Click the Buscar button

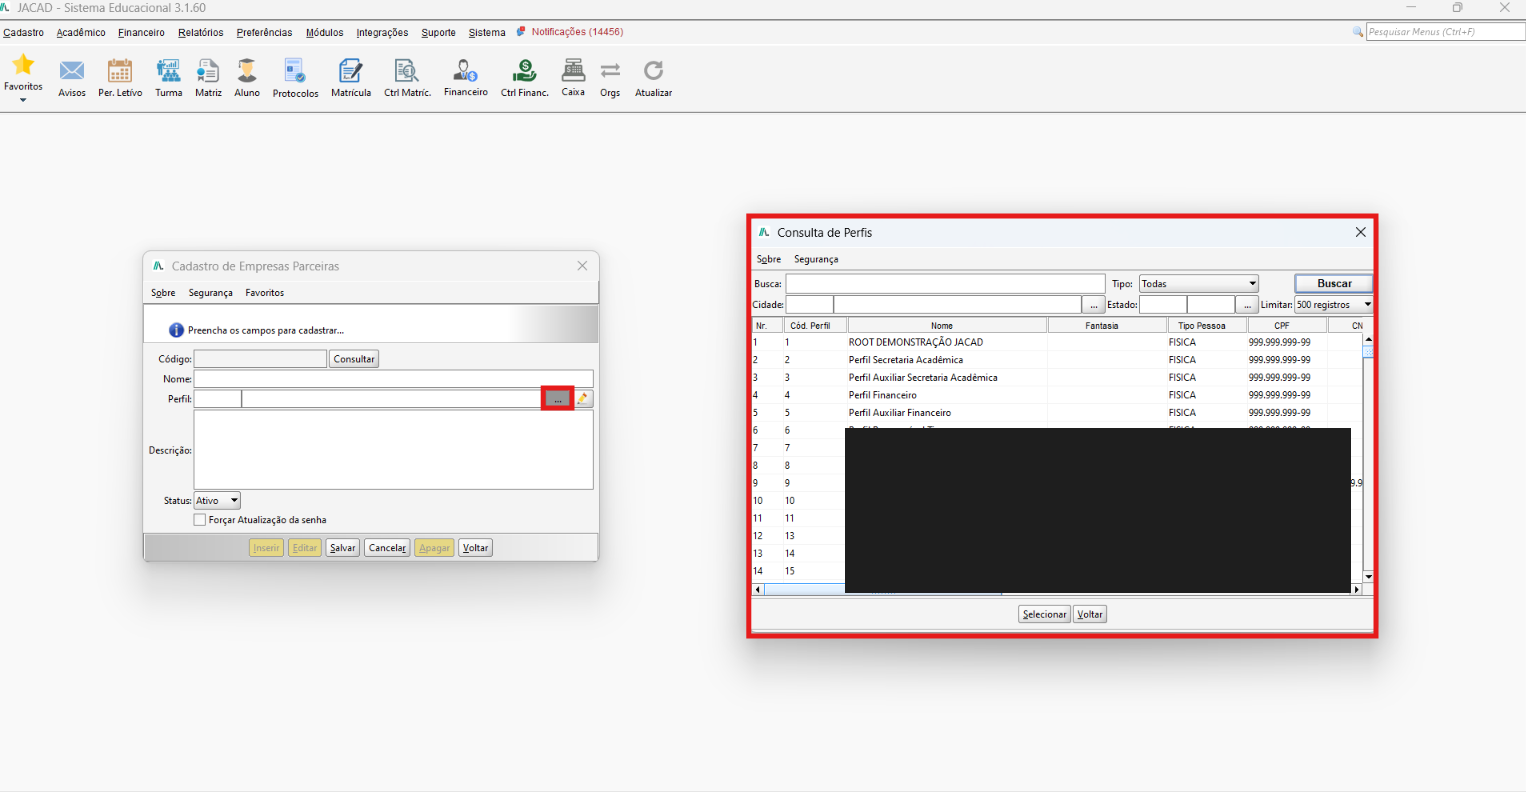click(x=1334, y=284)
